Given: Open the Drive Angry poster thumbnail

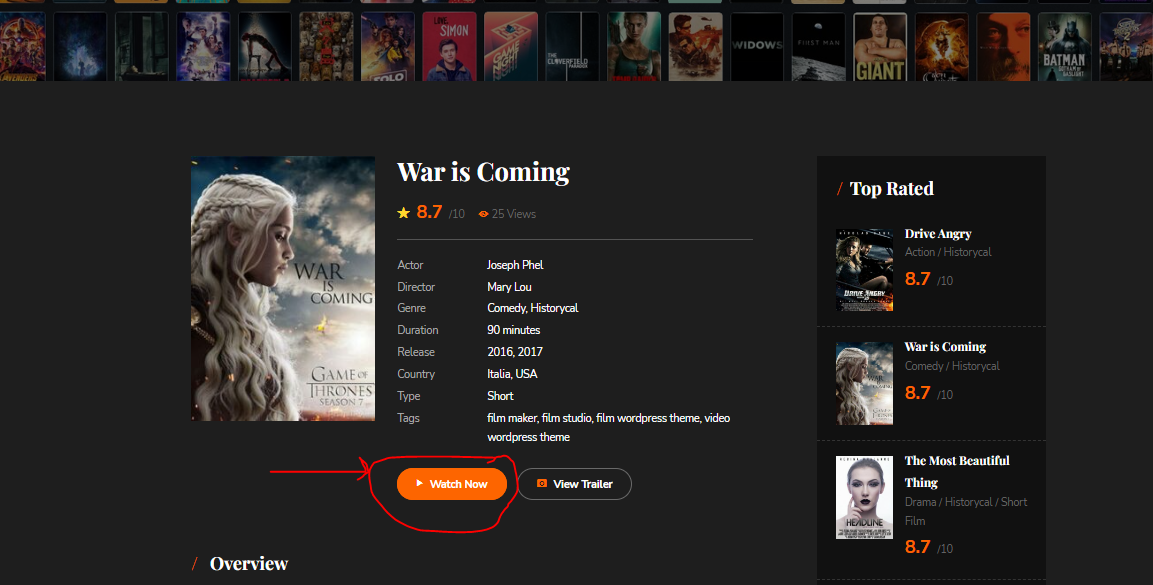Looking at the screenshot, I should point(864,270).
